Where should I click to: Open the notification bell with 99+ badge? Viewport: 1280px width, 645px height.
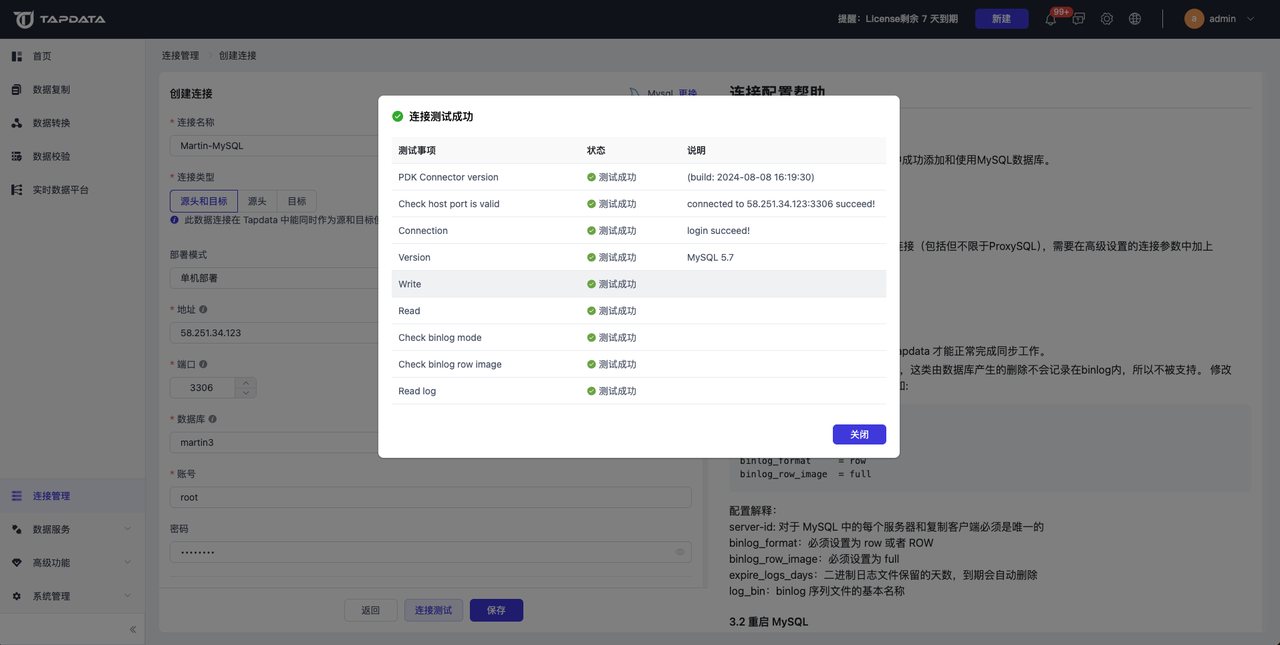click(1051, 19)
